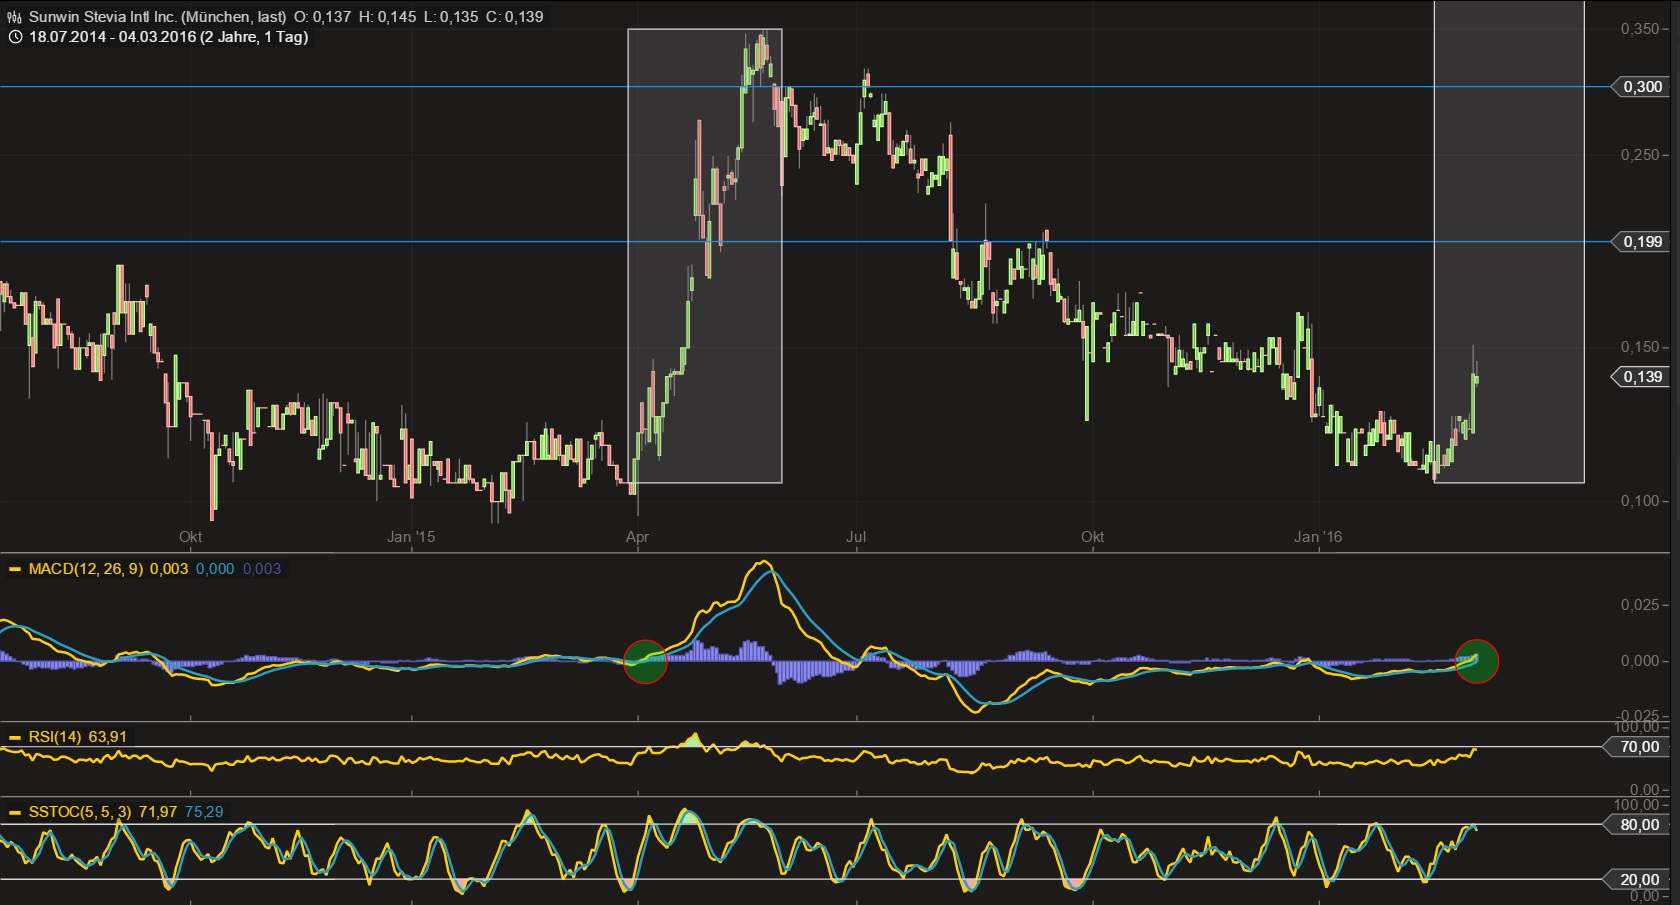Click the RSI "70,00" level tag

(x=1637, y=747)
